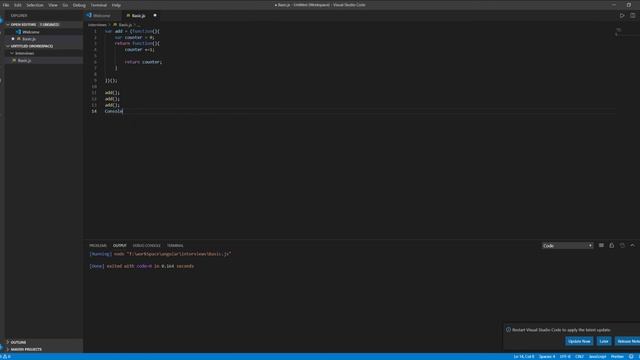Click Ln 14, Col 8 in status bar
Screen dimensions: 640x360
(x=524, y=357)
